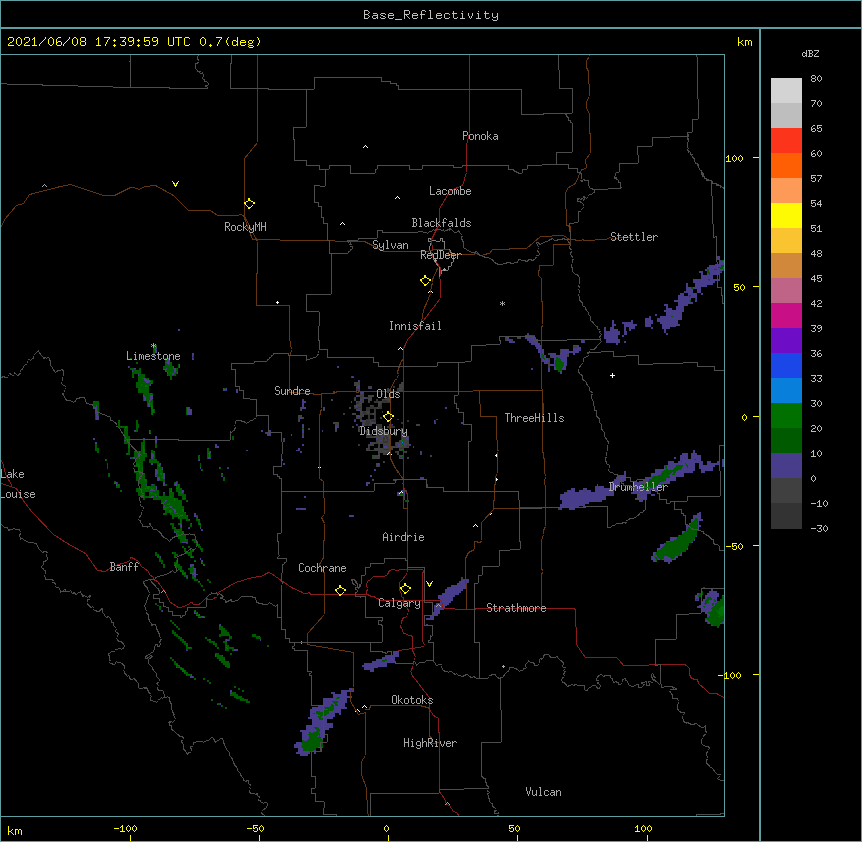Click the yellow diamond marker below Cochrane
Viewport: 862px width, 842px height.
[x=340, y=590]
